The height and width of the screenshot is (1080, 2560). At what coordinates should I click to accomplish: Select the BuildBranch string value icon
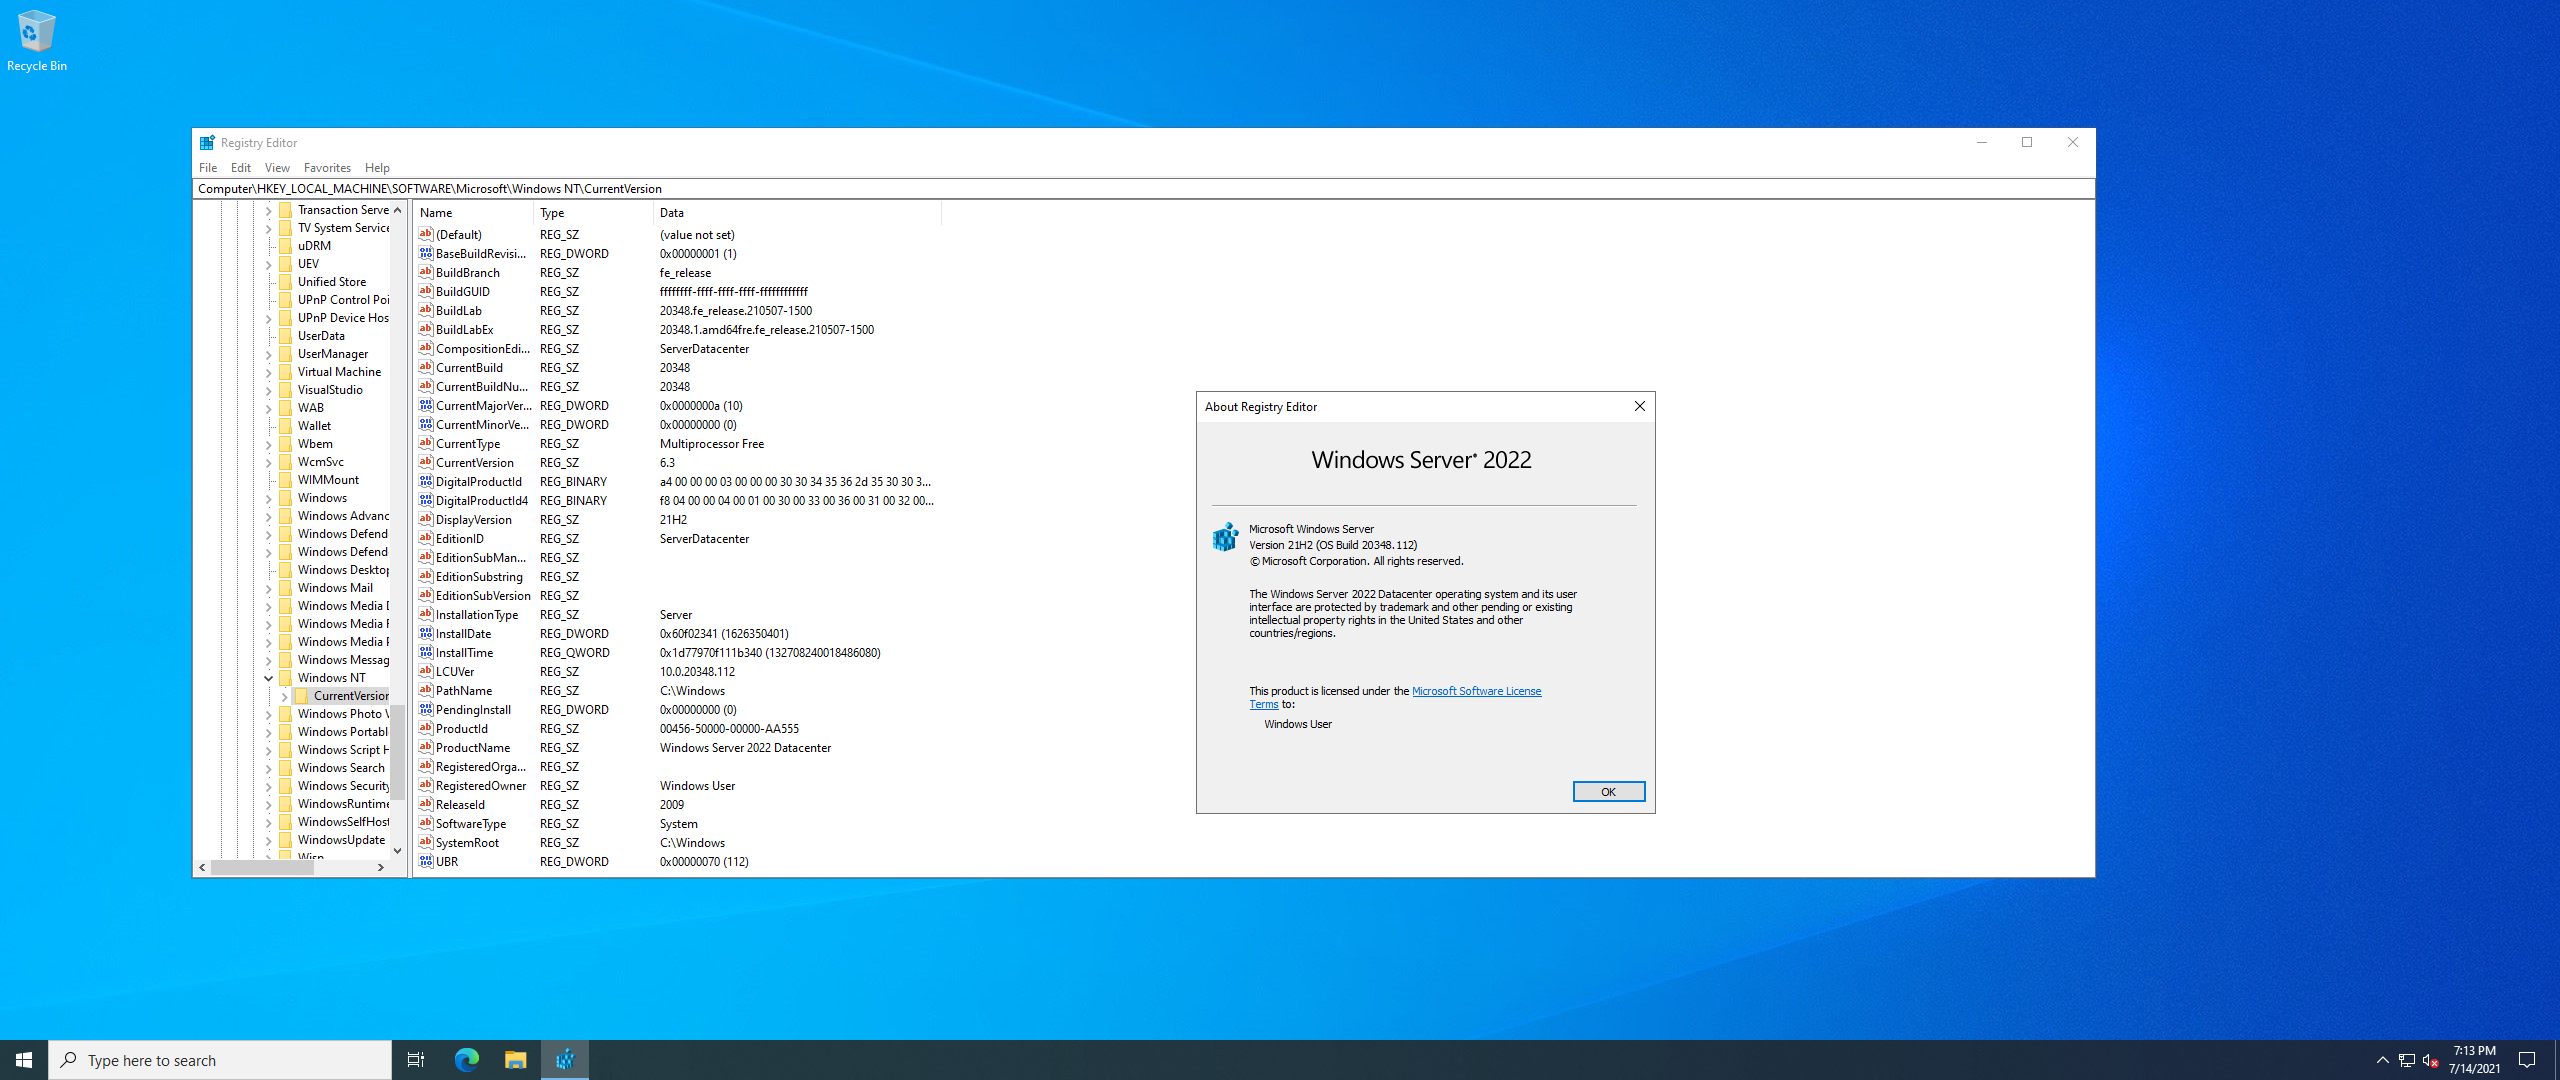tap(426, 272)
